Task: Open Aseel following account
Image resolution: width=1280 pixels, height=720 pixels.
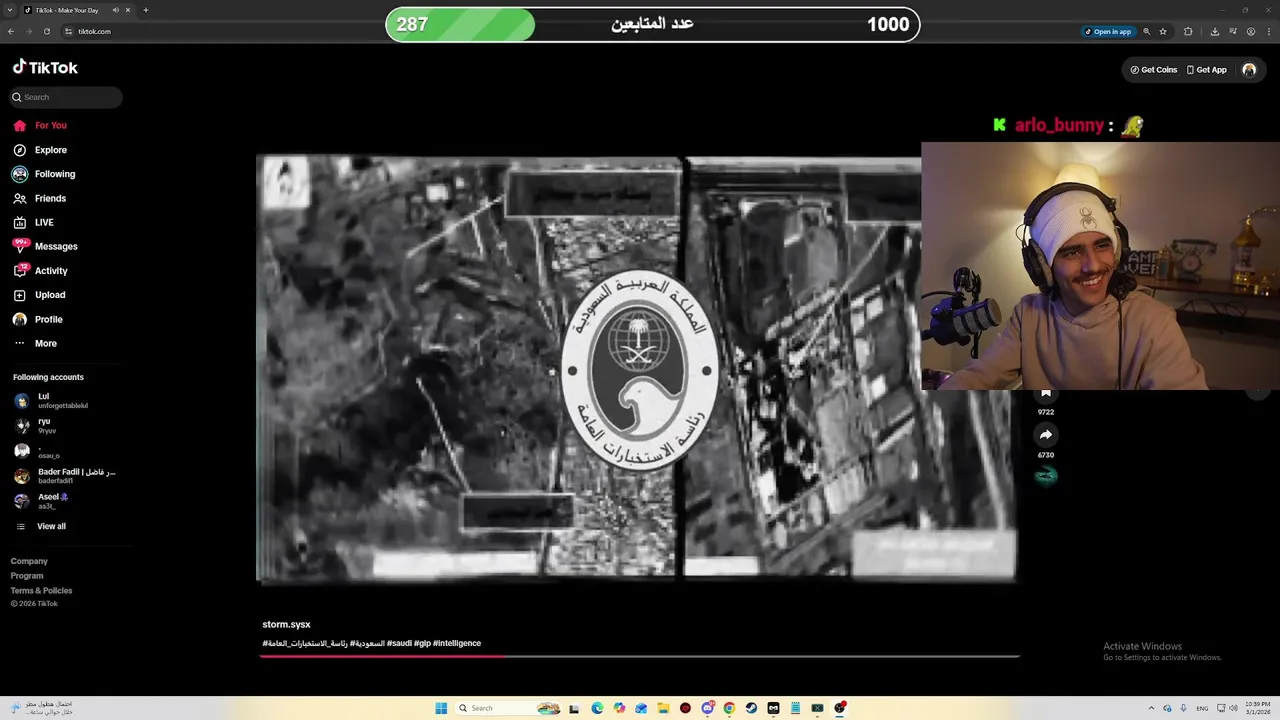Action: (x=40, y=501)
